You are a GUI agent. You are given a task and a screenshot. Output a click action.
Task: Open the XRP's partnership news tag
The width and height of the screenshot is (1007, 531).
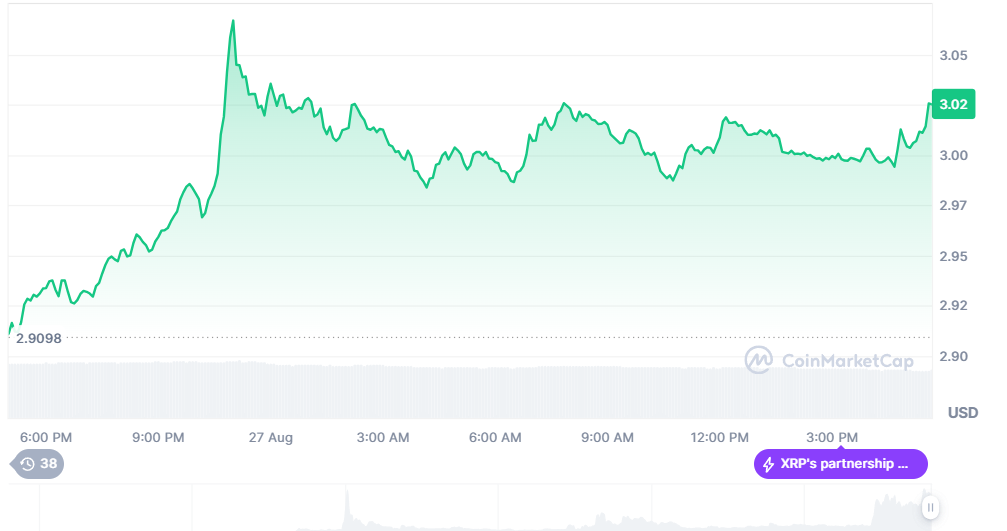pos(841,464)
